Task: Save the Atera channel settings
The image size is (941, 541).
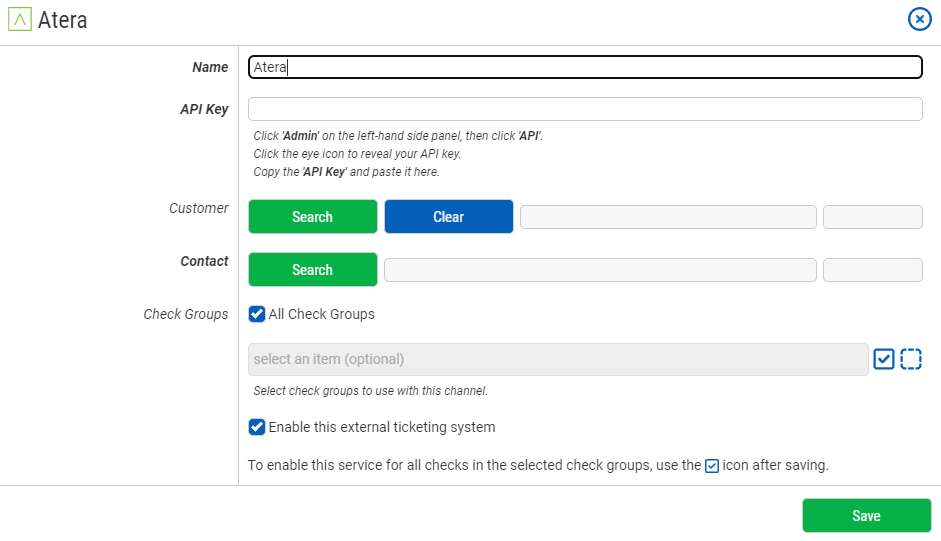Action: tap(867, 516)
